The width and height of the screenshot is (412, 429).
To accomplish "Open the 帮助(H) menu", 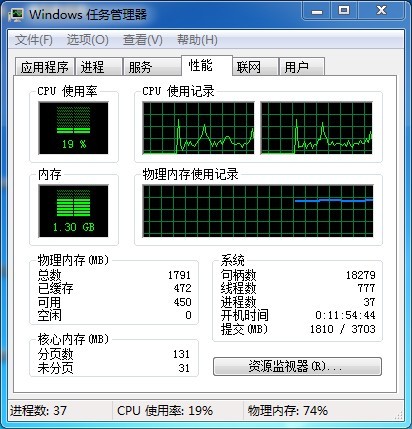I will click(x=197, y=40).
